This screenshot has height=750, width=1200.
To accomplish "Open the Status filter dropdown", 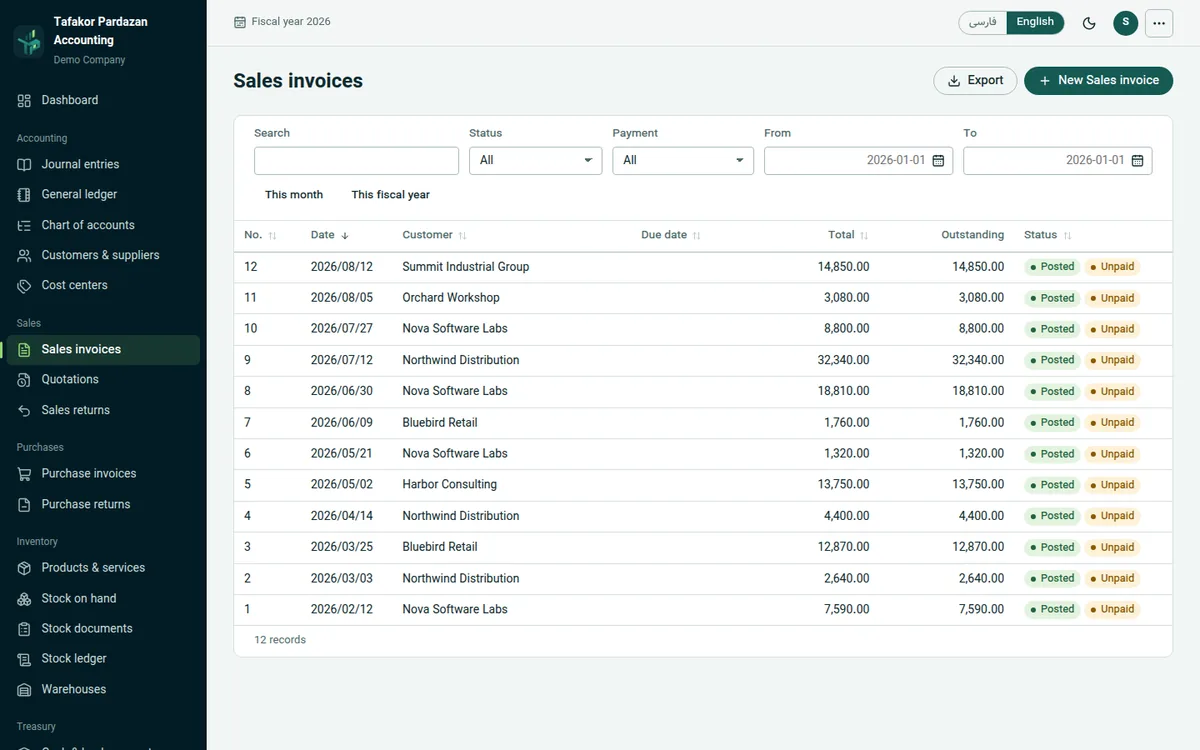I will pyautogui.click(x=536, y=161).
